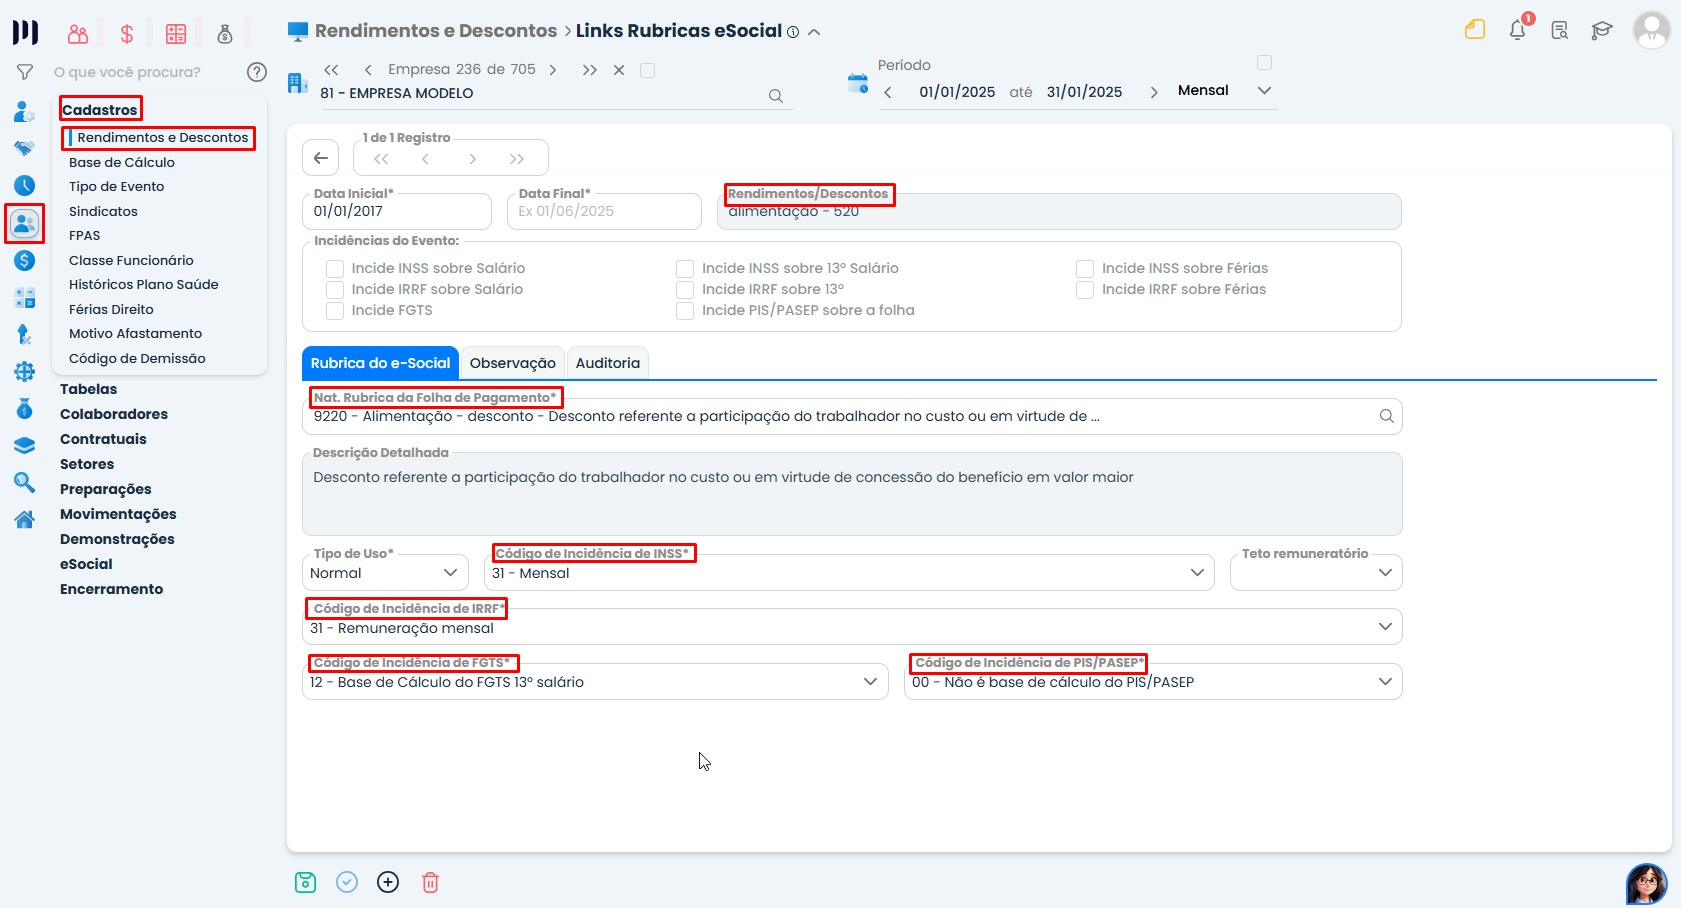1681x908 pixels.
Task: Focus the 'O que você procura?' search box
Action: point(127,72)
